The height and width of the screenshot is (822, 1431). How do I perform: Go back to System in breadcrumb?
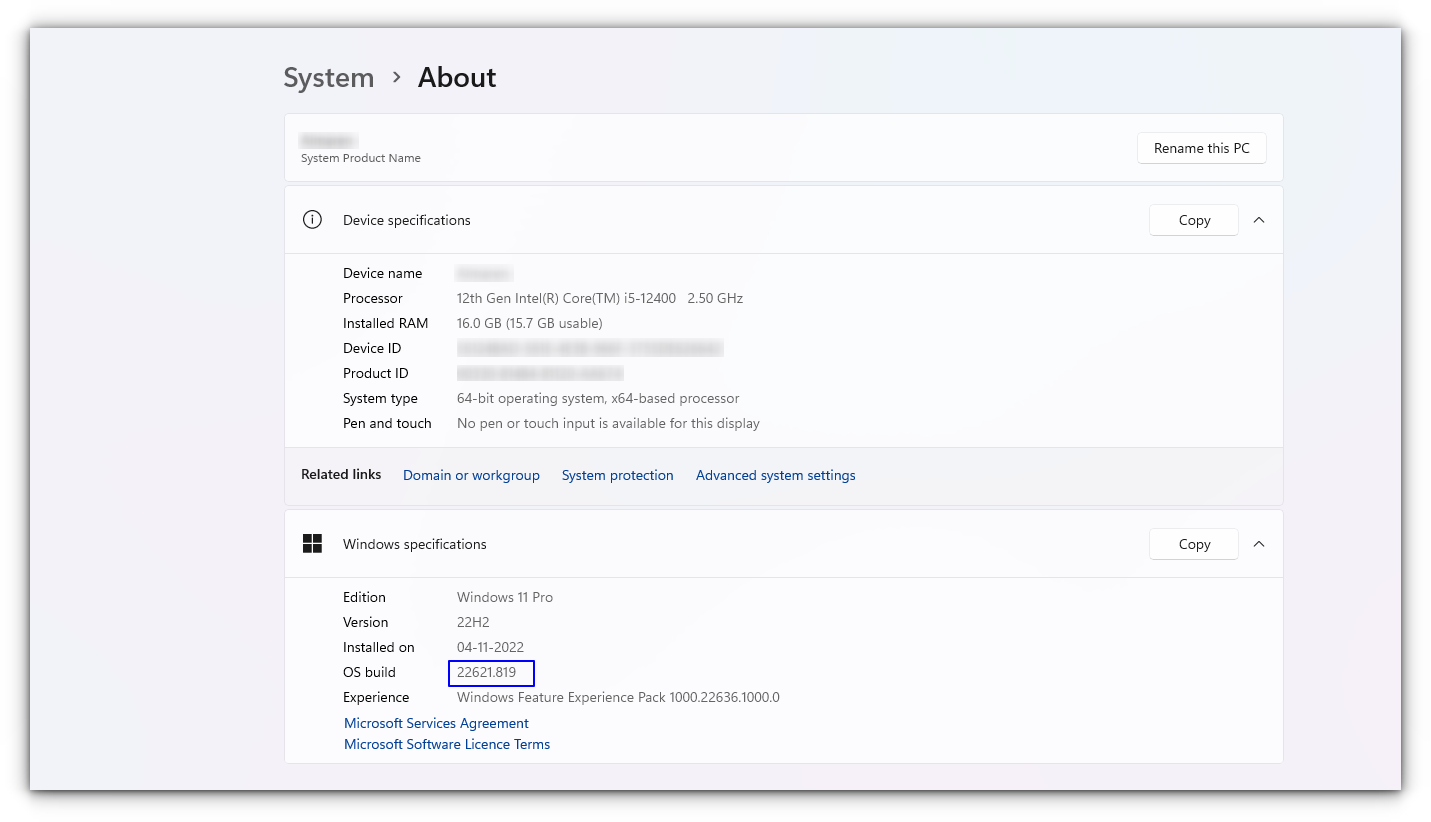329,78
